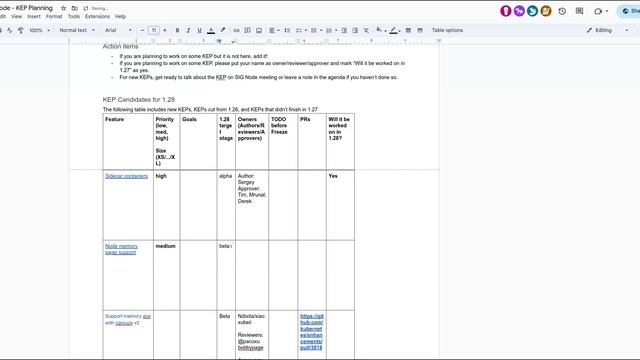Open the Help menu
Image resolution: width=640 pixels, height=360 pixels.
[x=120, y=17]
